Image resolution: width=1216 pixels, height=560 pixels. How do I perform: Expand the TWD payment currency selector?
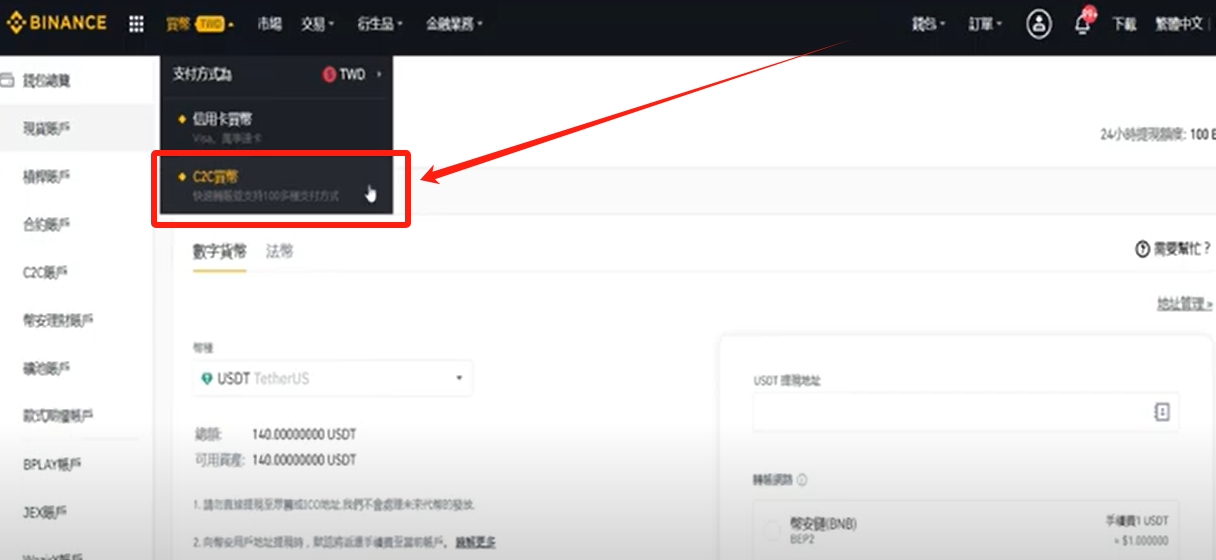coord(352,75)
